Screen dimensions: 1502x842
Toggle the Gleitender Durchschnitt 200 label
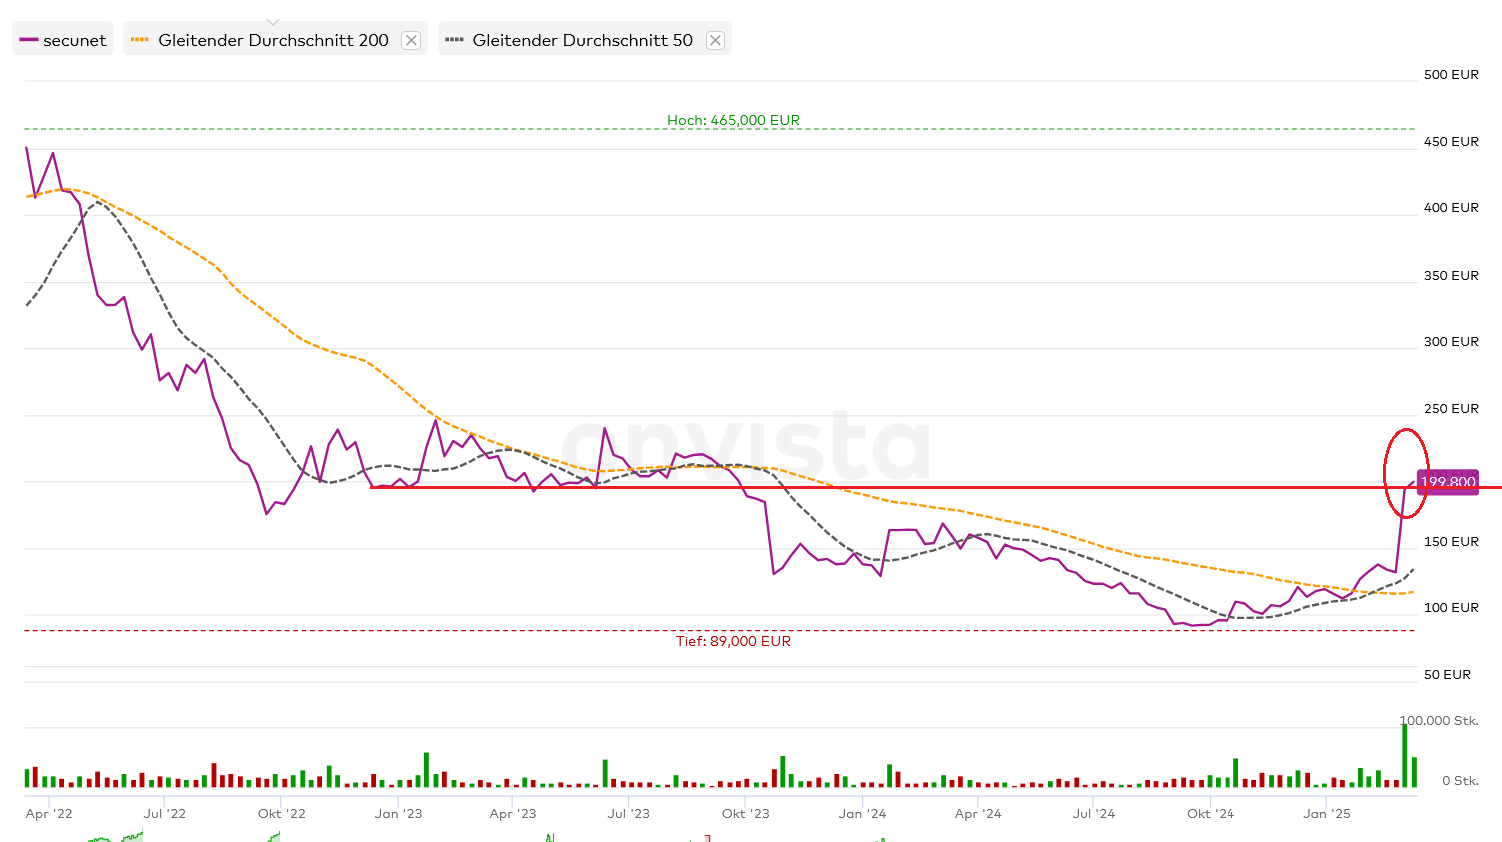(x=273, y=40)
